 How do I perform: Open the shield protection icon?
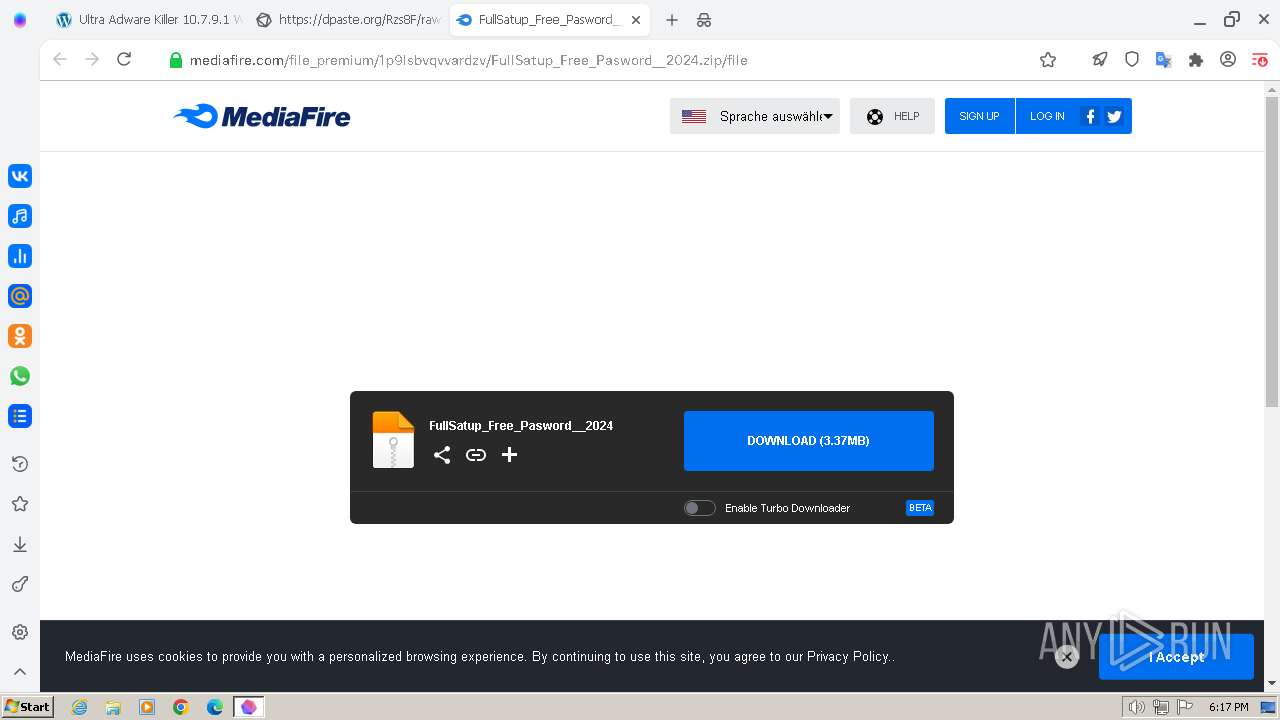(x=1132, y=60)
